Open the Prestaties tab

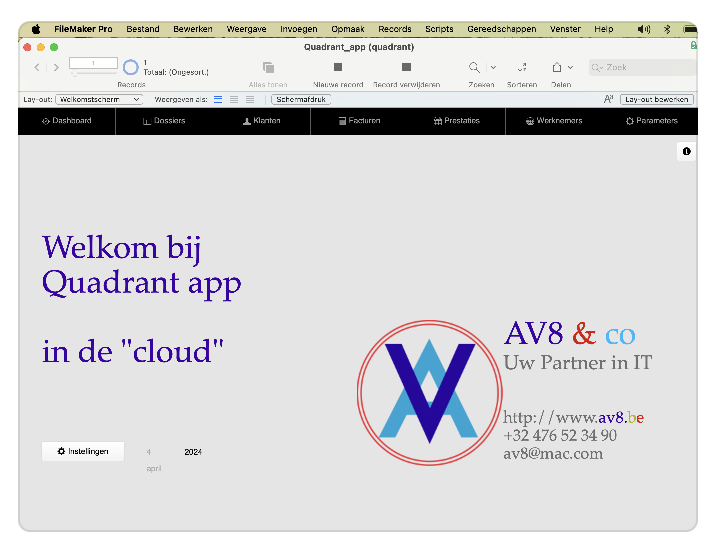coord(456,121)
